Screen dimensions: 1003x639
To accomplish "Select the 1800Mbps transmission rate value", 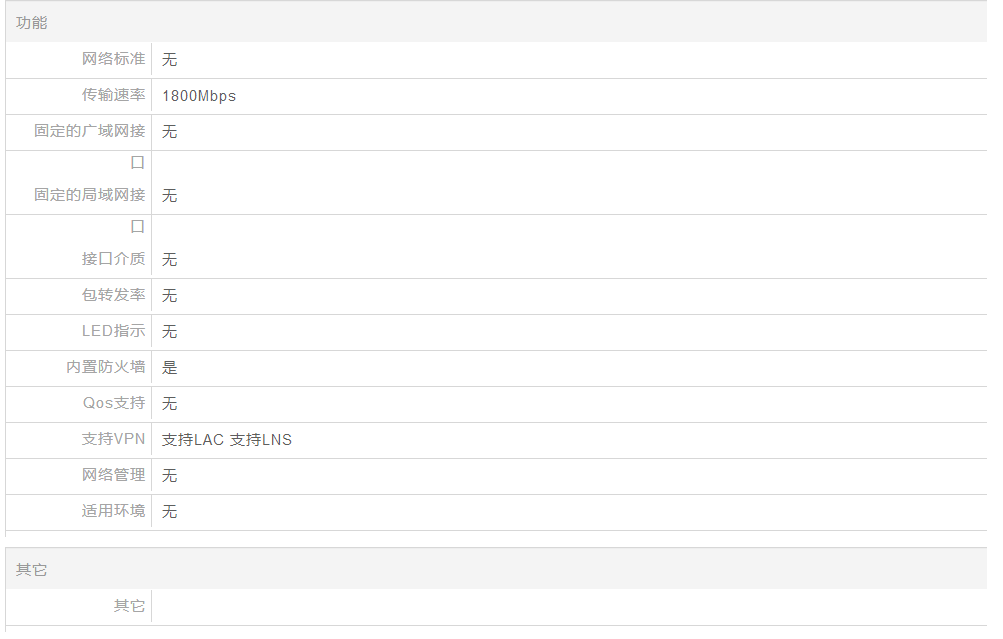I will (x=199, y=96).
